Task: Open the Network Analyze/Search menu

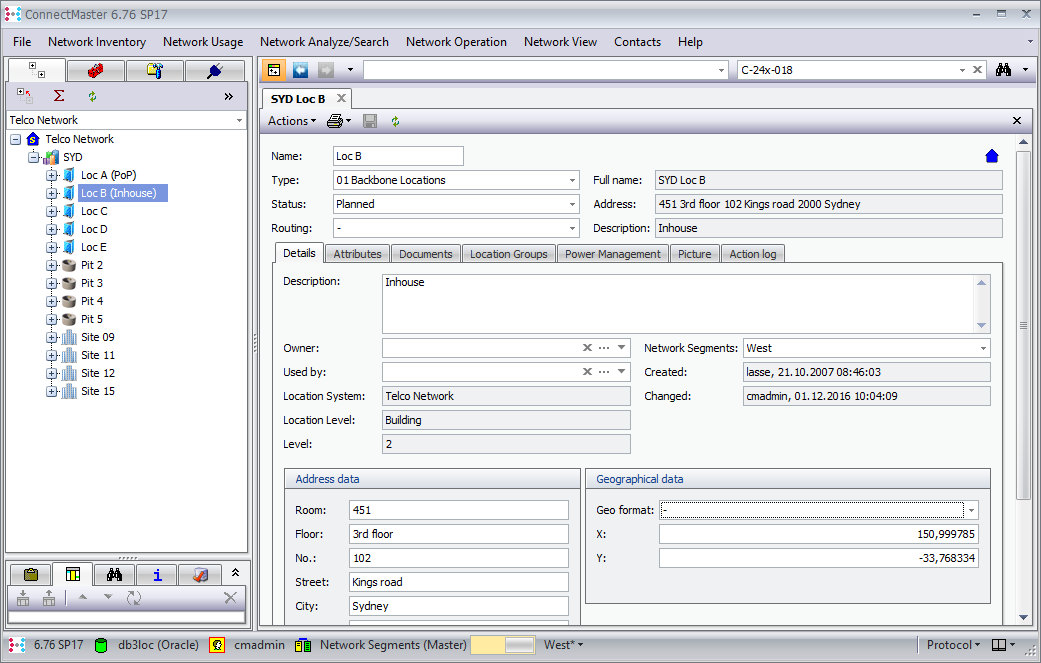Action: 324,42
